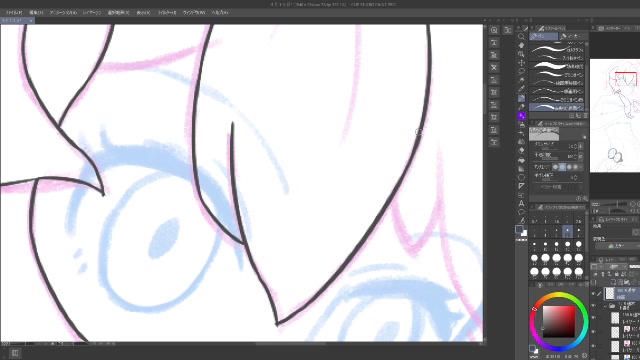This screenshot has height=360, width=640.
Task: Expand anti-aliasing dropdown arrow
Action: pos(581,167)
